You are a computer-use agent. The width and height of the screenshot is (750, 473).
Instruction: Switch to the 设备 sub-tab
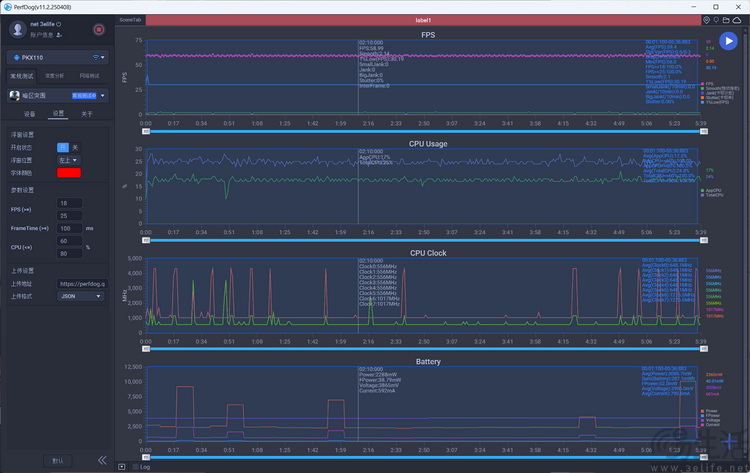30,114
